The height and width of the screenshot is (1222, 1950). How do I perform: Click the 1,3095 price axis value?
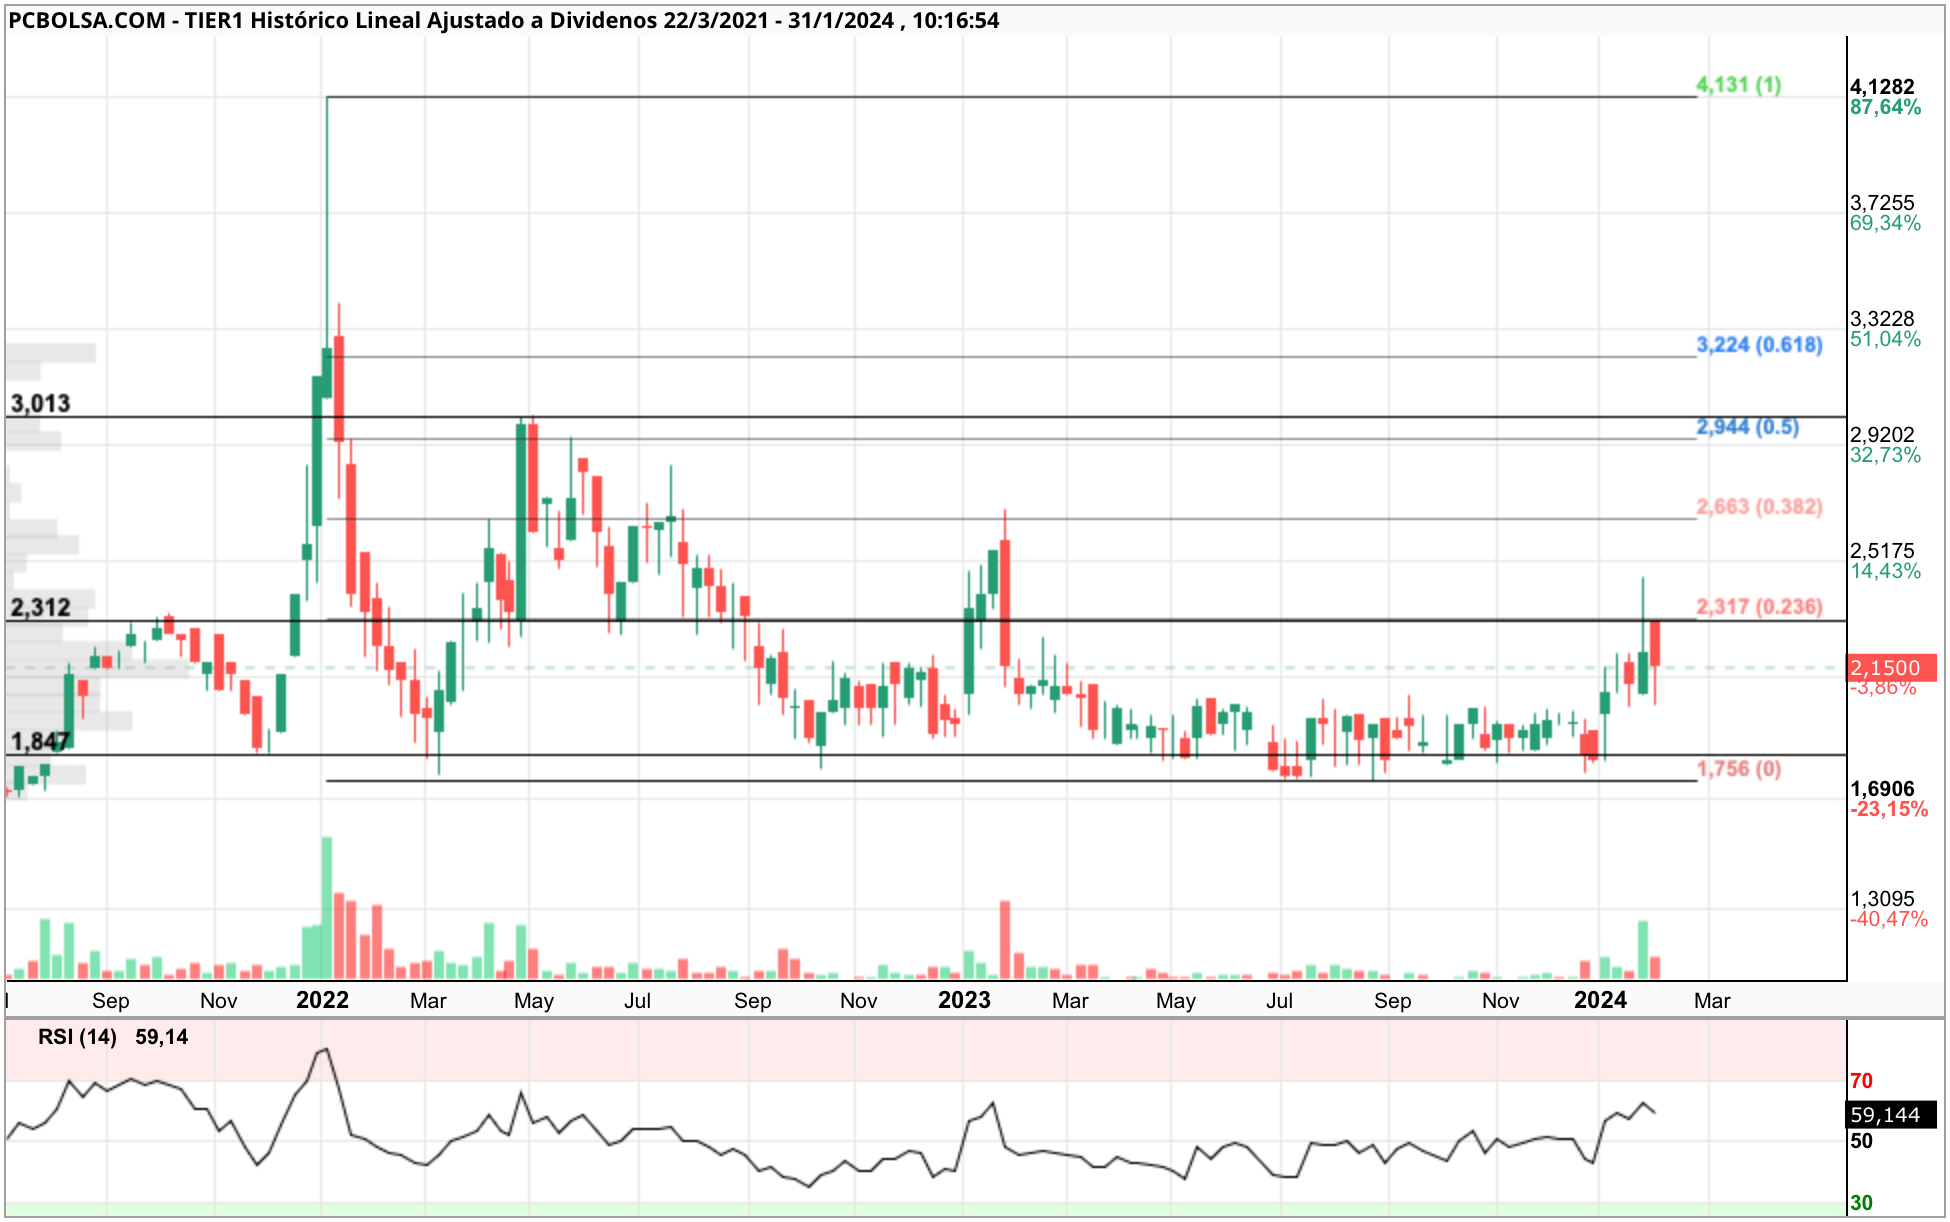1882,899
